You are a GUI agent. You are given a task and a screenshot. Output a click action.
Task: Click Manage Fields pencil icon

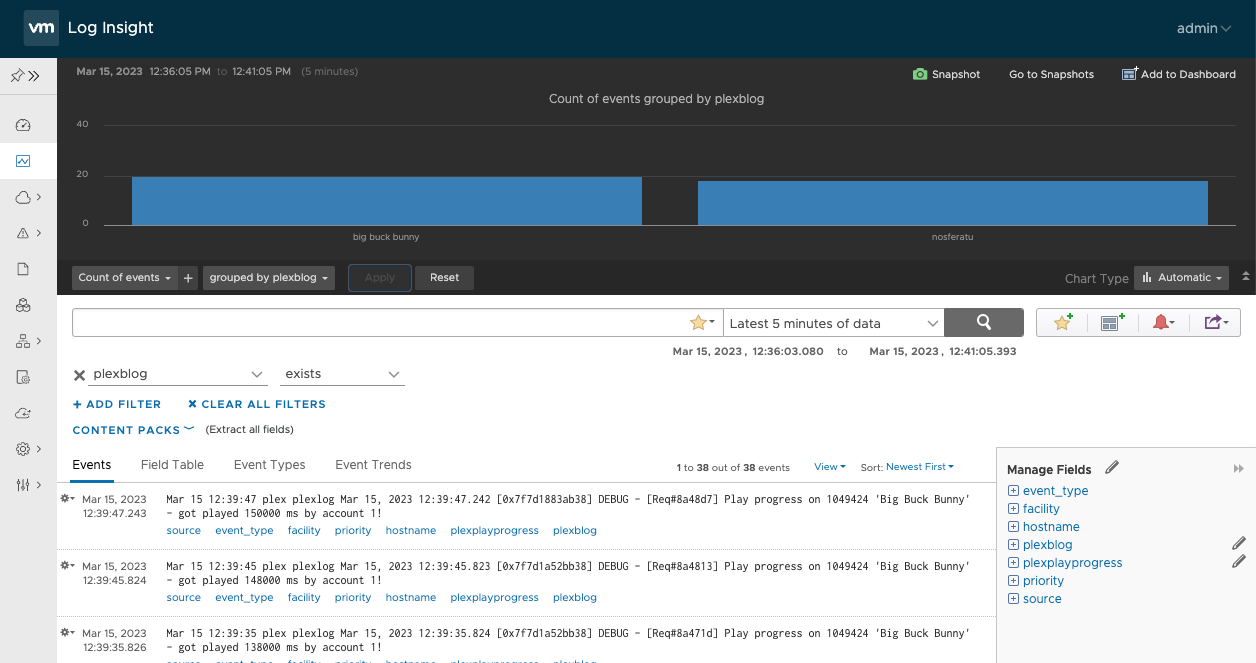[1112, 467]
